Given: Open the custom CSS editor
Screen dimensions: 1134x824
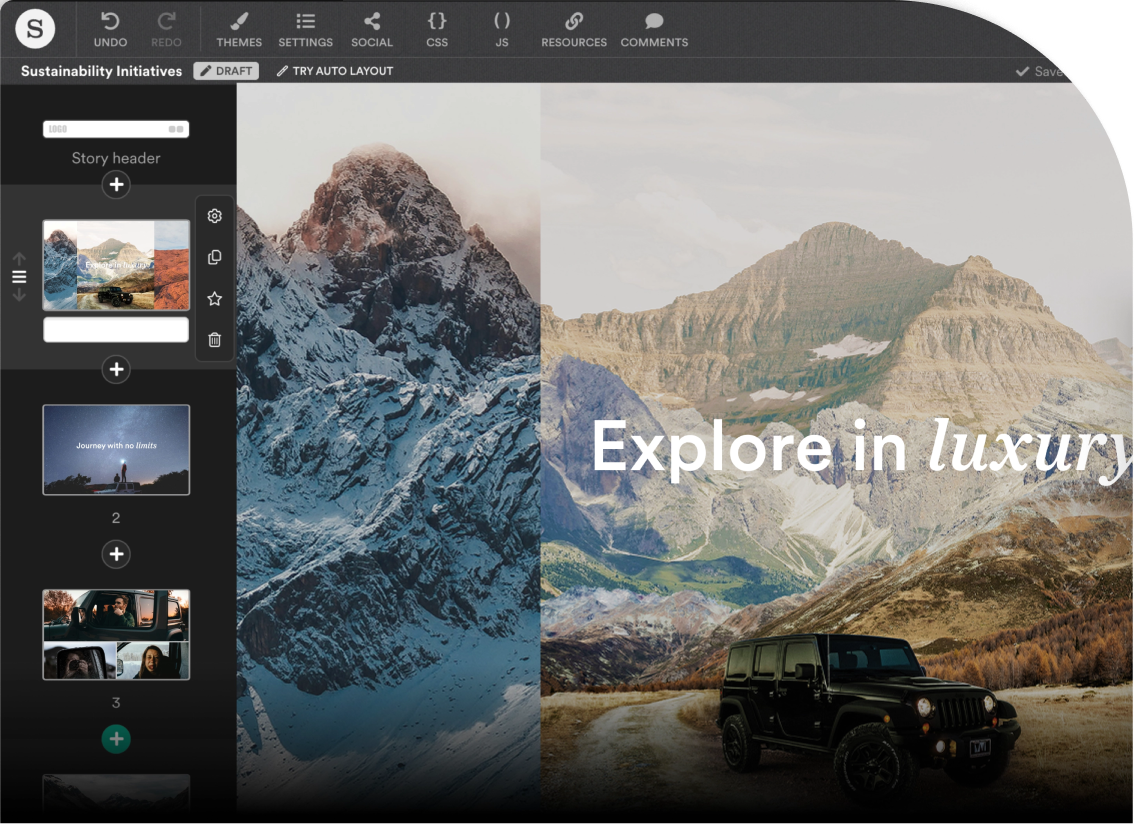Looking at the screenshot, I should pyautogui.click(x=437, y=28).
